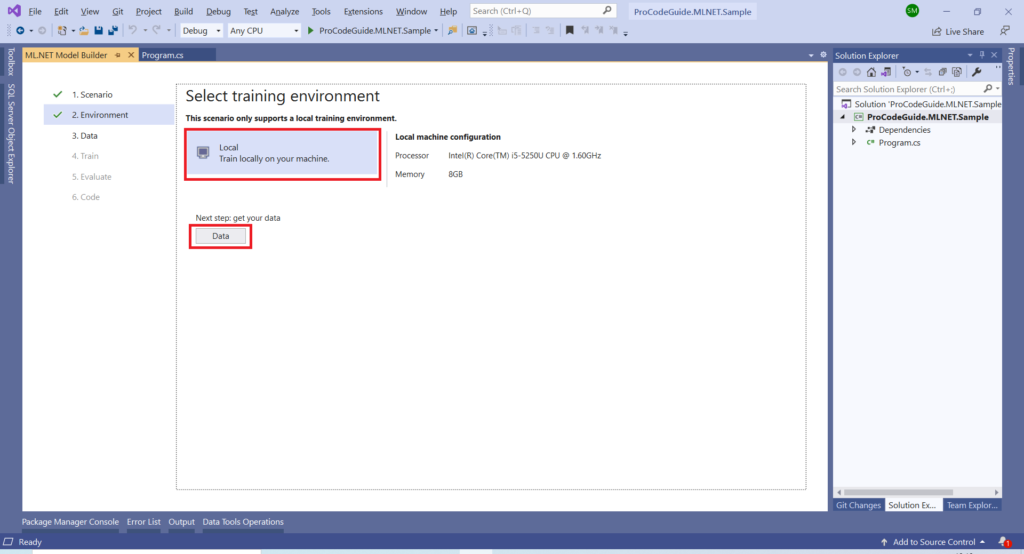The image size is (1024, 554).
Task: Open the Build menu
Action: tap(184, 11)
